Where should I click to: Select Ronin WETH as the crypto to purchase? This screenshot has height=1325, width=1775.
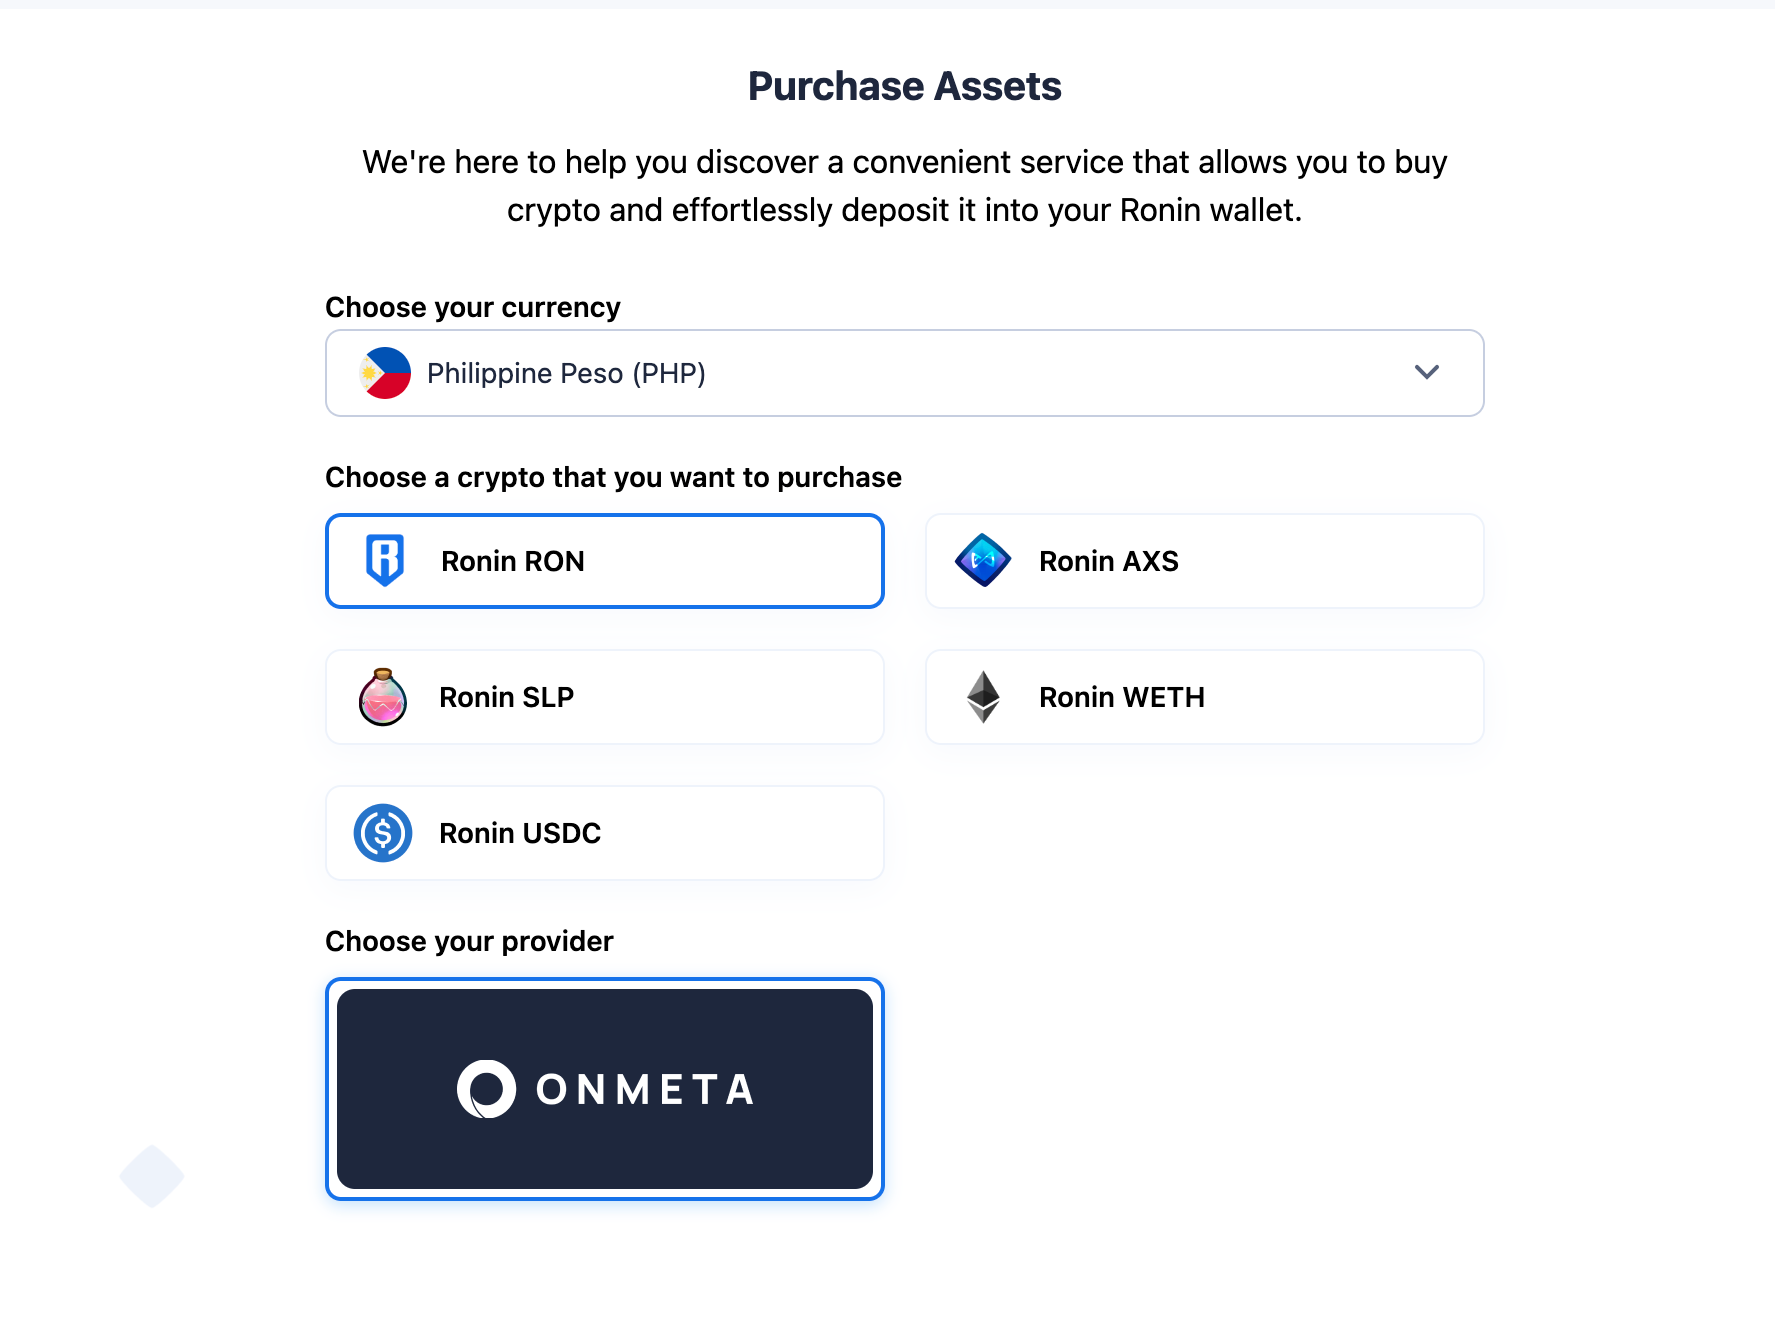click(x=1203, y=697)
